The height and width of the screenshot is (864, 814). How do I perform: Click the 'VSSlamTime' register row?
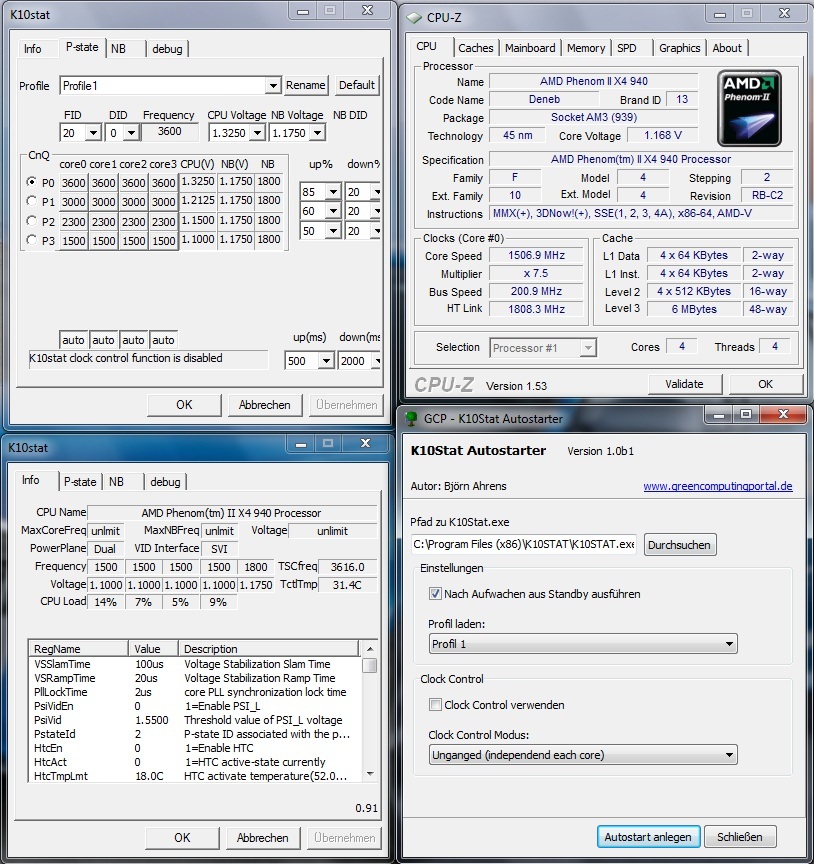tap(196, 664)
